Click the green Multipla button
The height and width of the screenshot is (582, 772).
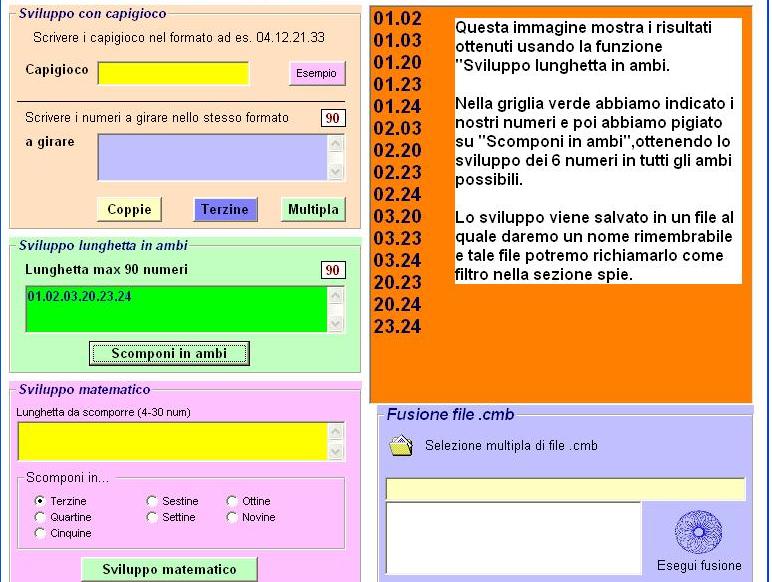pyautogui.click(x=313, y=209)
